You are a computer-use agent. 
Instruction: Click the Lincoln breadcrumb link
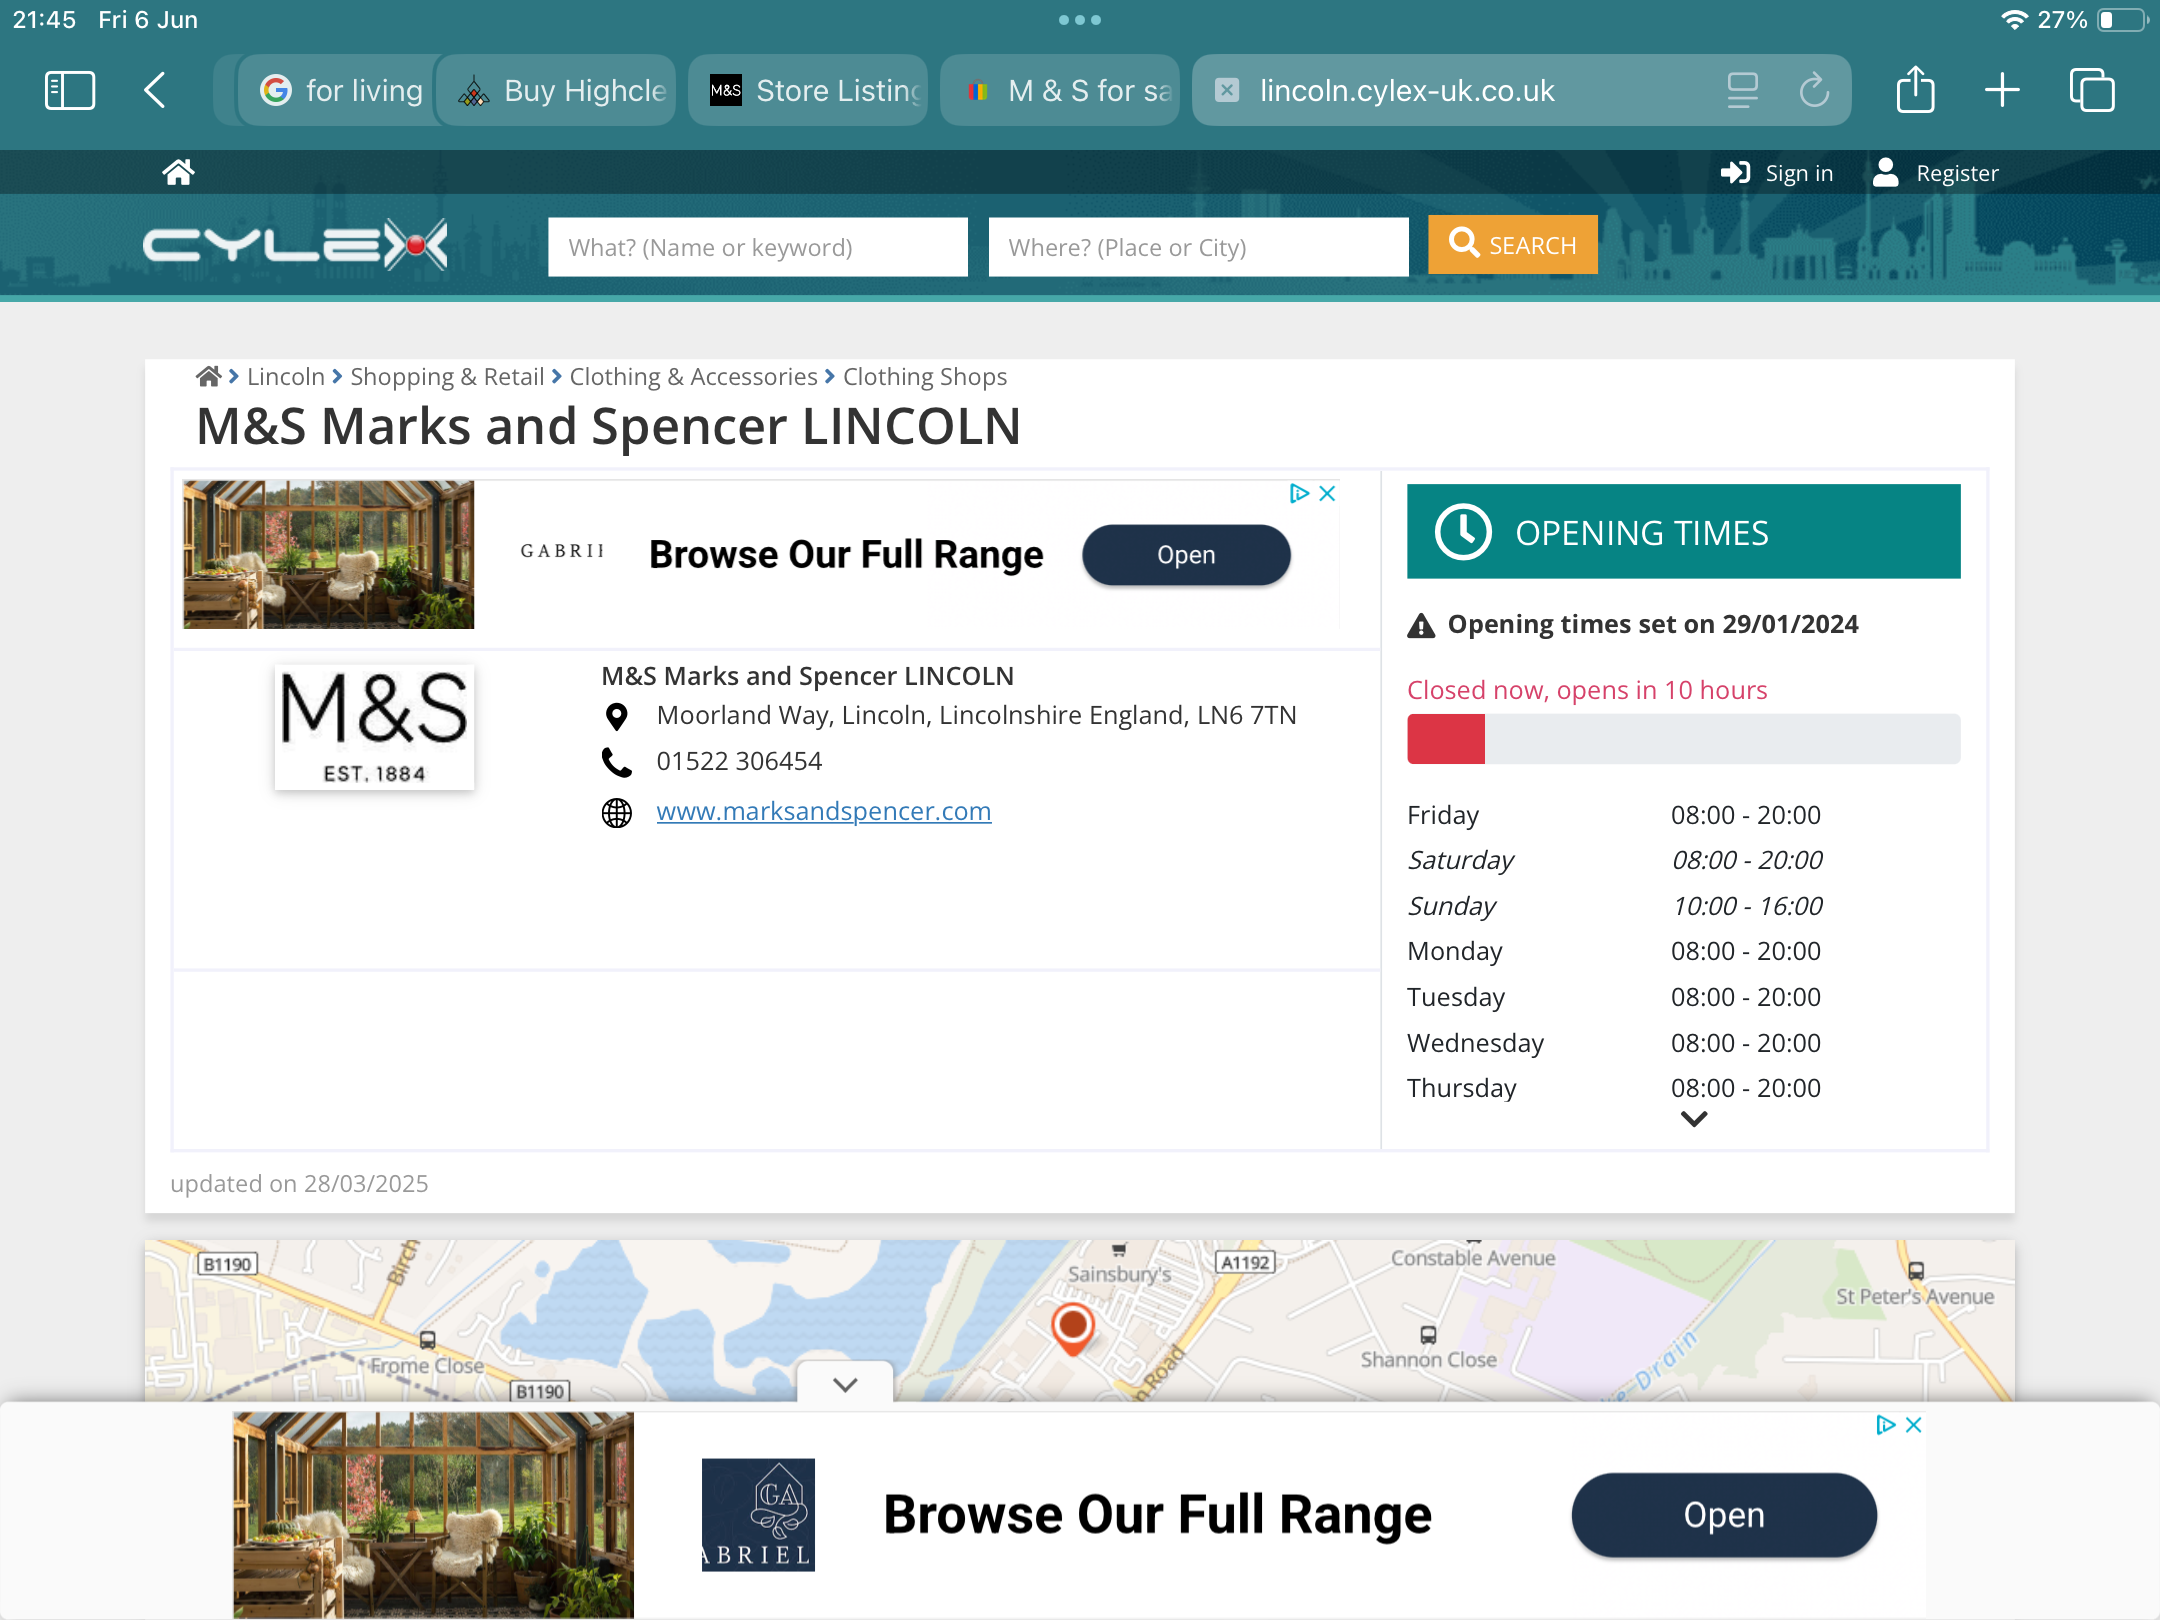[x=286, y=377]
